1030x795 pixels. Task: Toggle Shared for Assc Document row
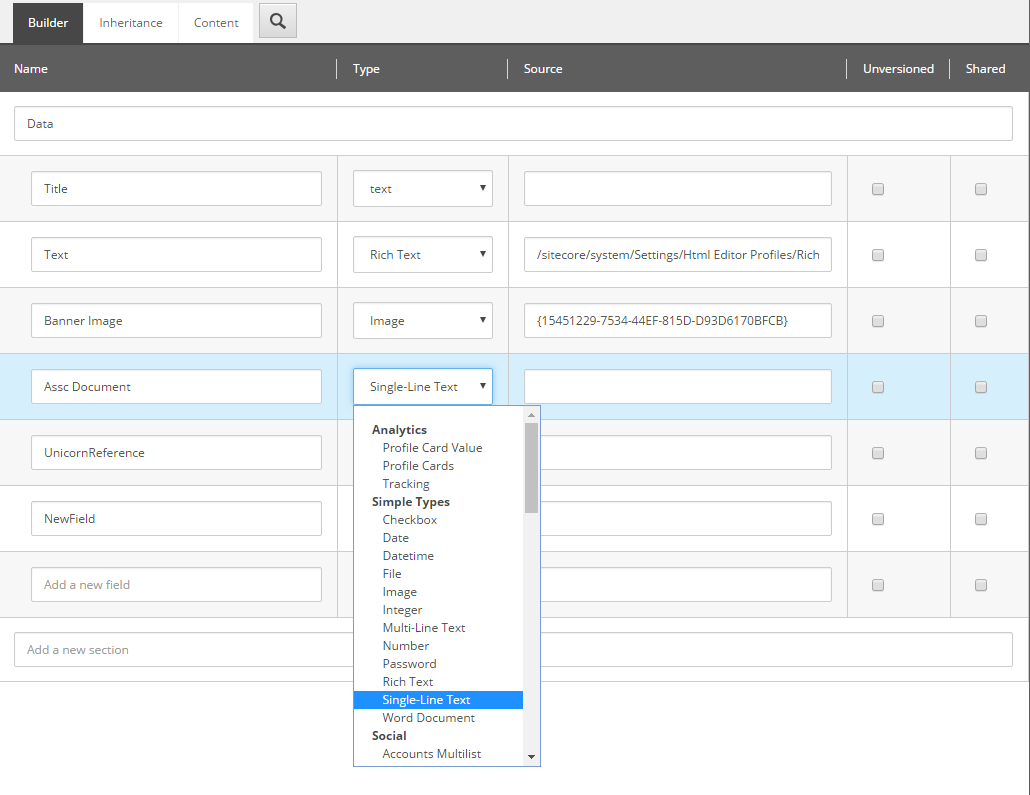click(981, 387)
